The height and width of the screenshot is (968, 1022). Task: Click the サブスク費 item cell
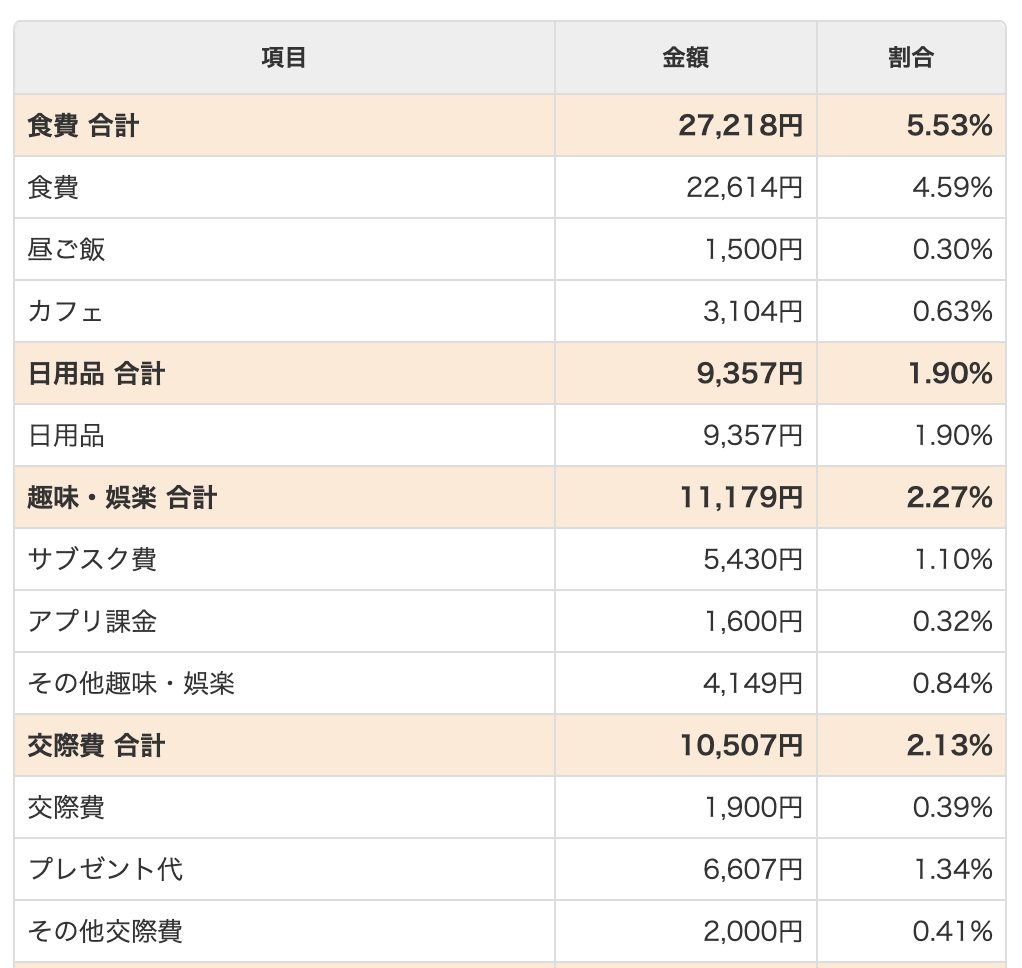pos(92,560)
